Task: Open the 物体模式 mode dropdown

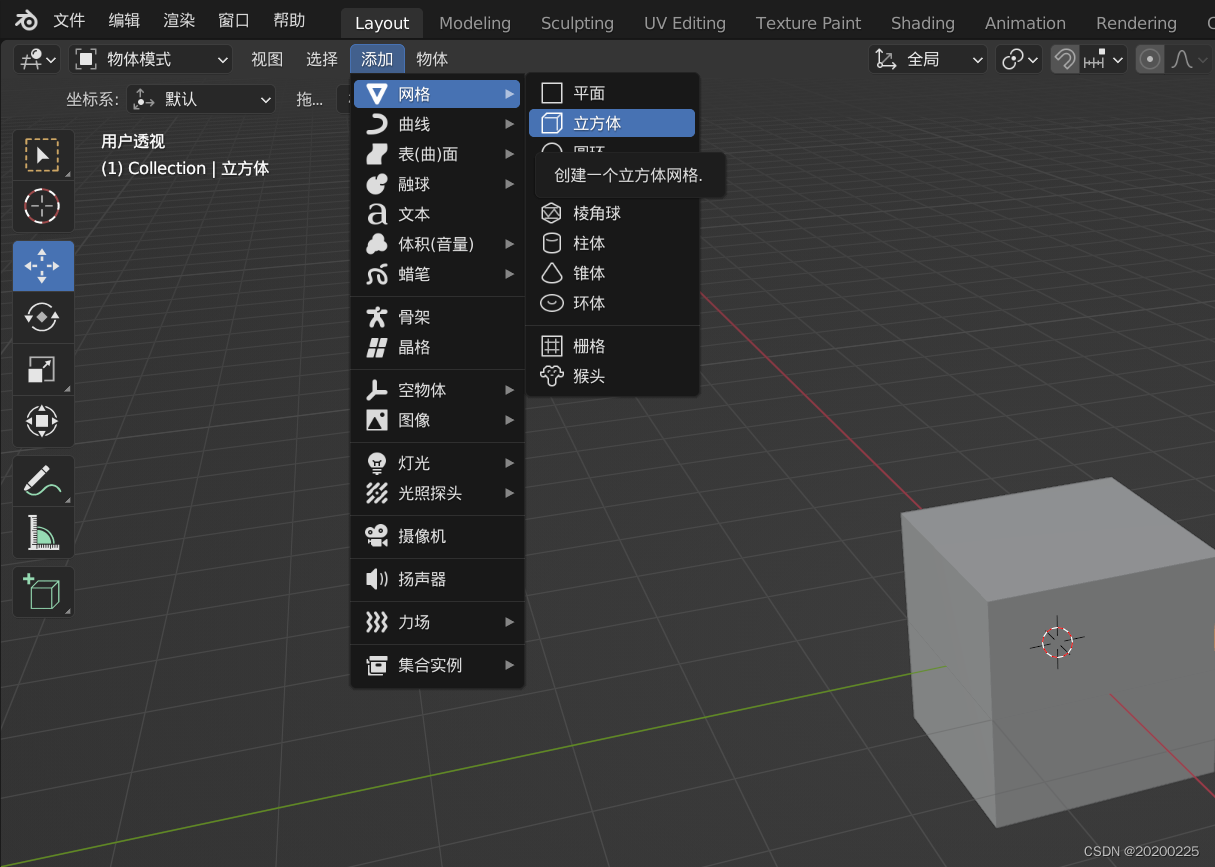Action: pyautogui.click(x=151, y=60)
